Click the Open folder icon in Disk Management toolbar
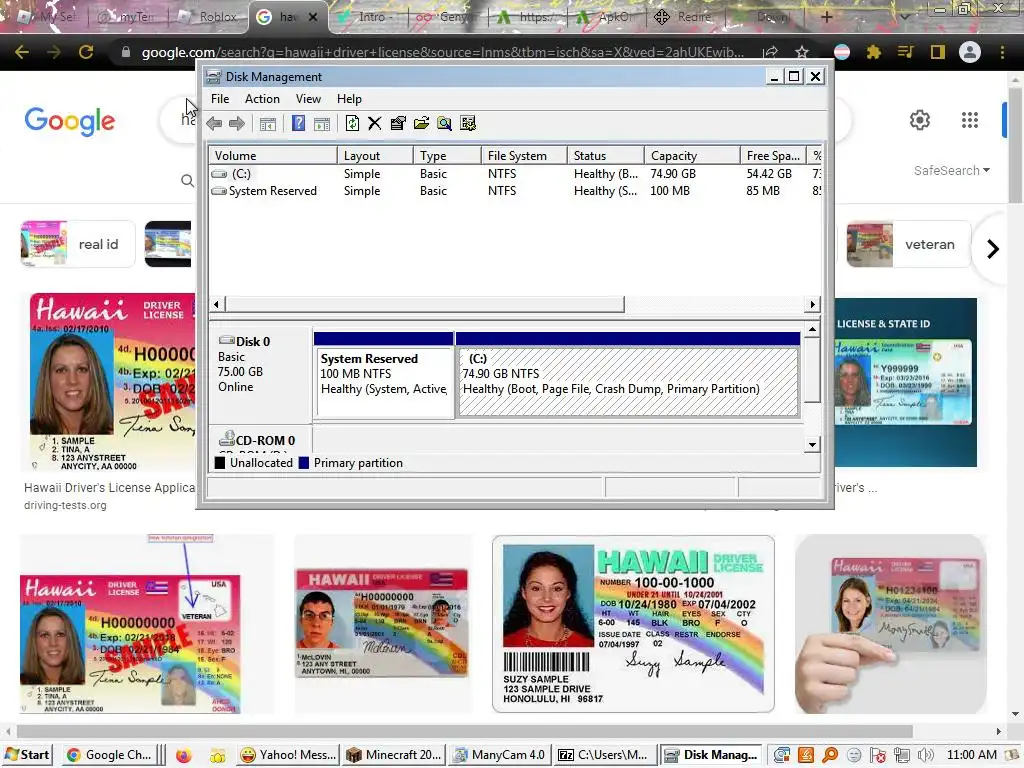 (421, 123)
